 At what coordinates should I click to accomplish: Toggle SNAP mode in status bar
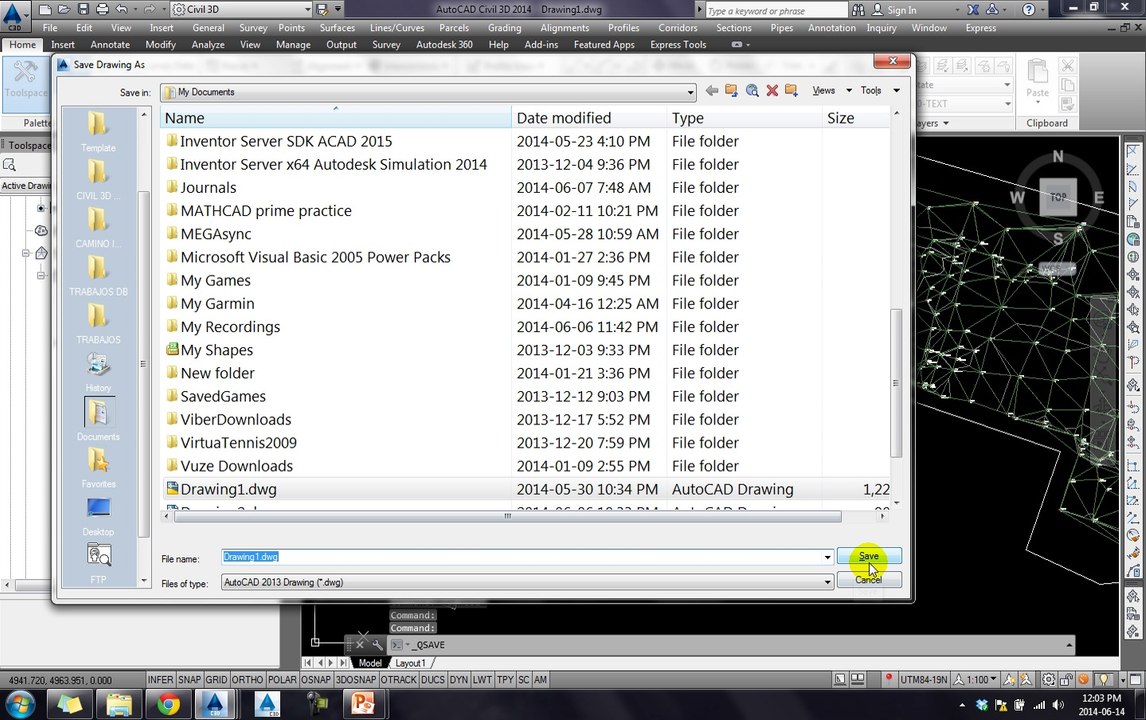[x=189, y=679]
